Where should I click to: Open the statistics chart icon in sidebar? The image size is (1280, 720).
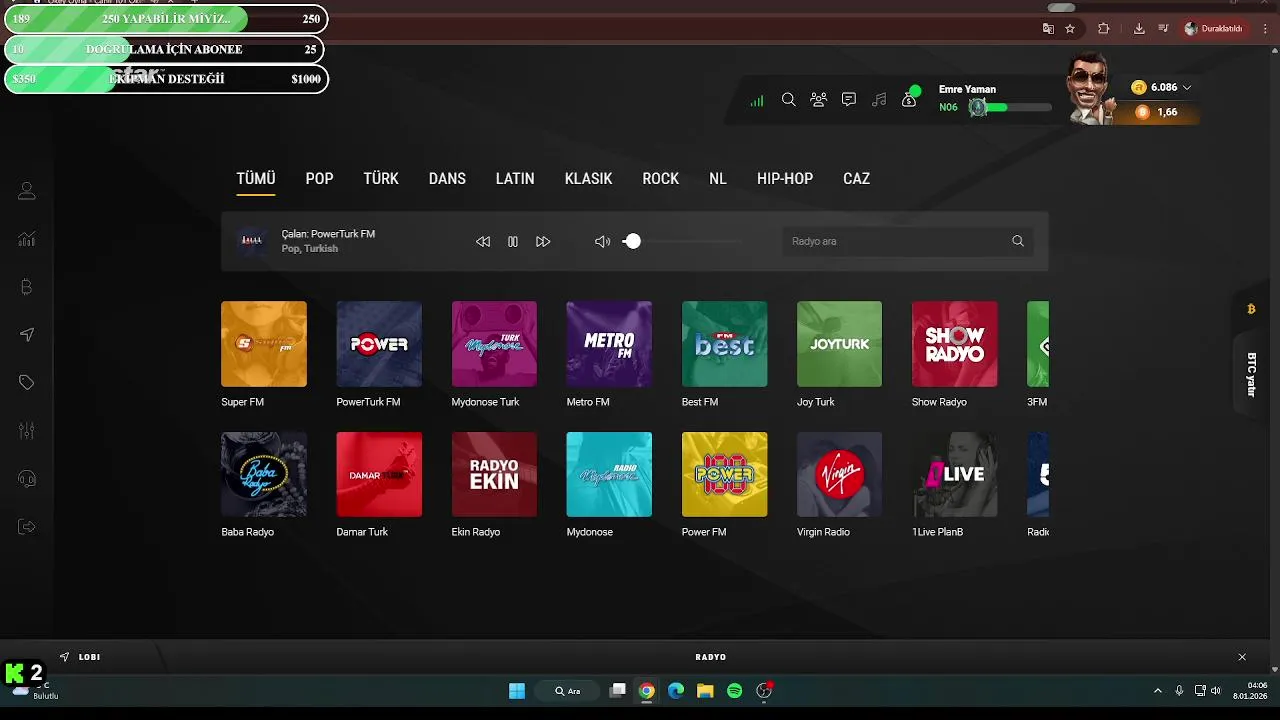[27, 239]
